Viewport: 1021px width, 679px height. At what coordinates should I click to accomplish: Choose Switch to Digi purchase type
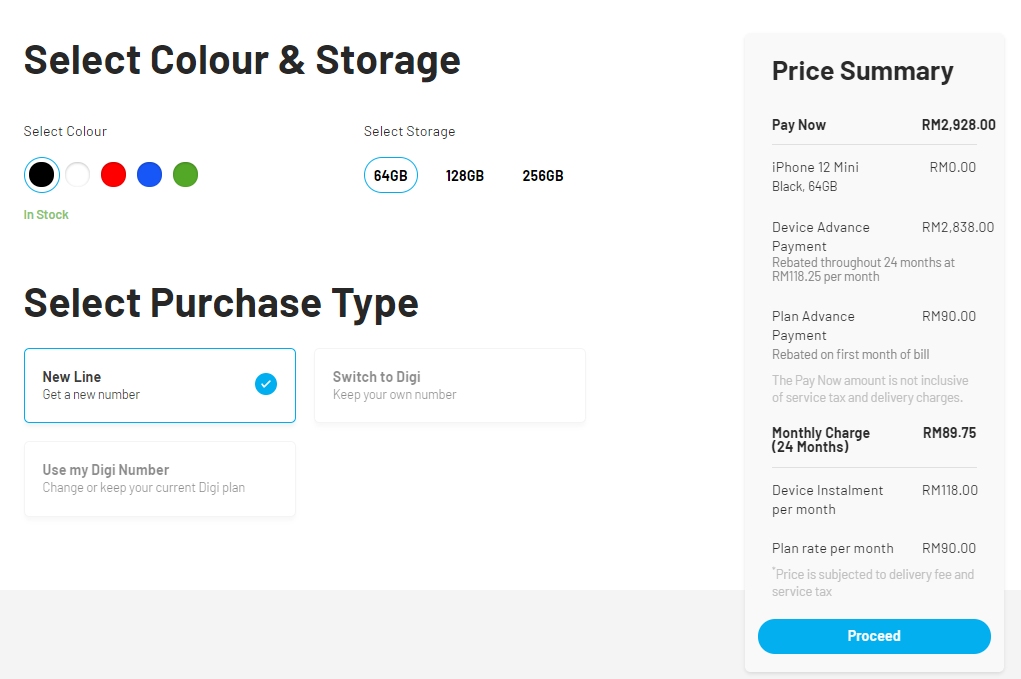tap(450, 385)
